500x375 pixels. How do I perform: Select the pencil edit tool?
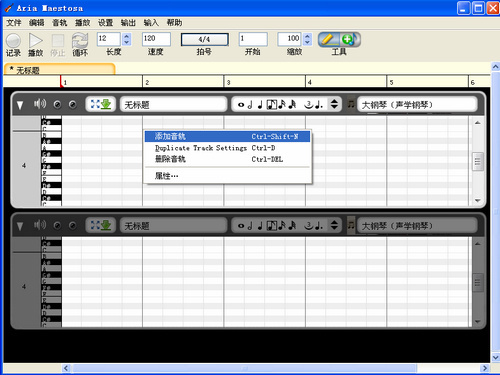coord(328,39)
